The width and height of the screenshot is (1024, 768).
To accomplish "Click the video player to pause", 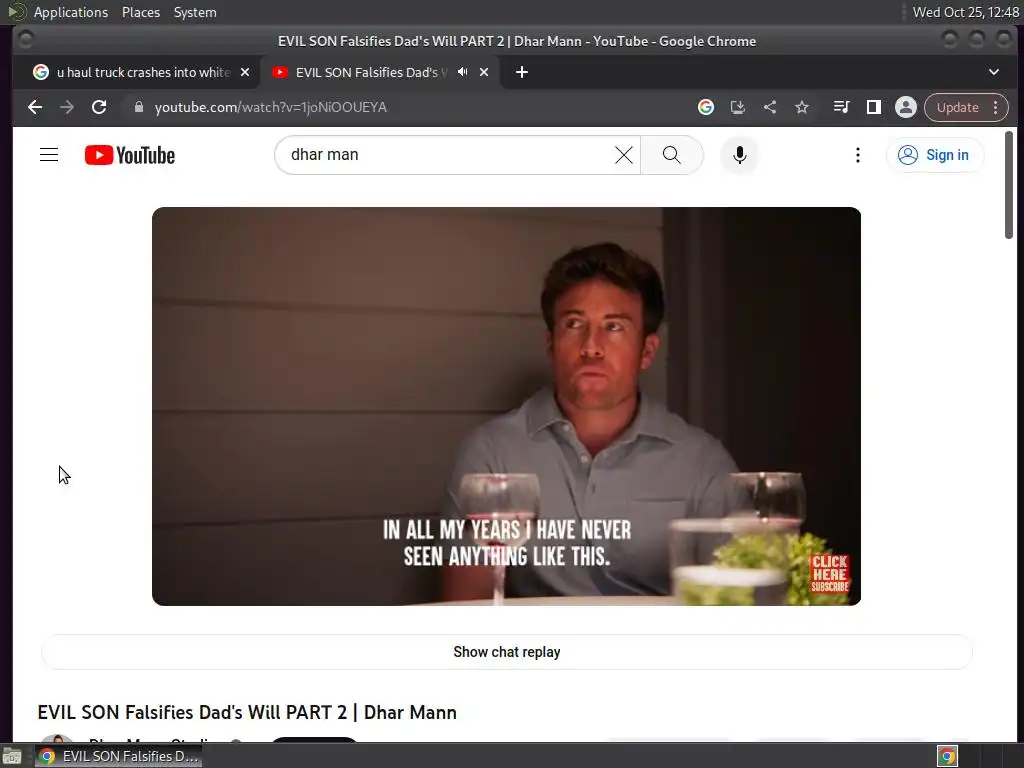I will click(506, 406).
